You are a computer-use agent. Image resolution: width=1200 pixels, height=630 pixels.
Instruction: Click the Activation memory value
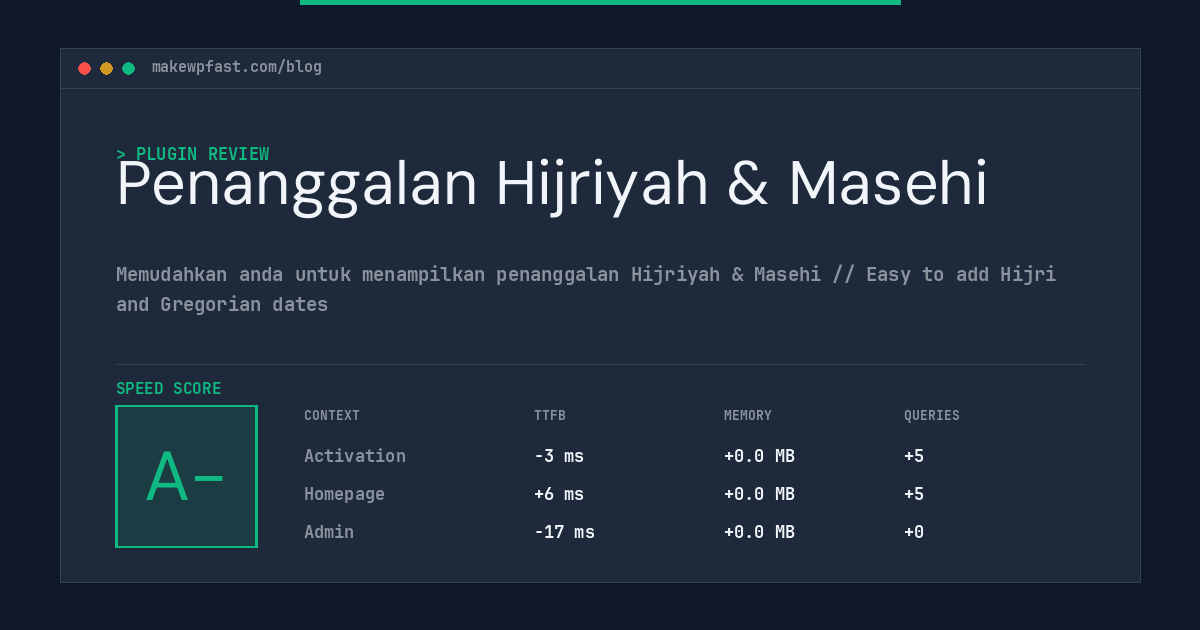point(759,456)
